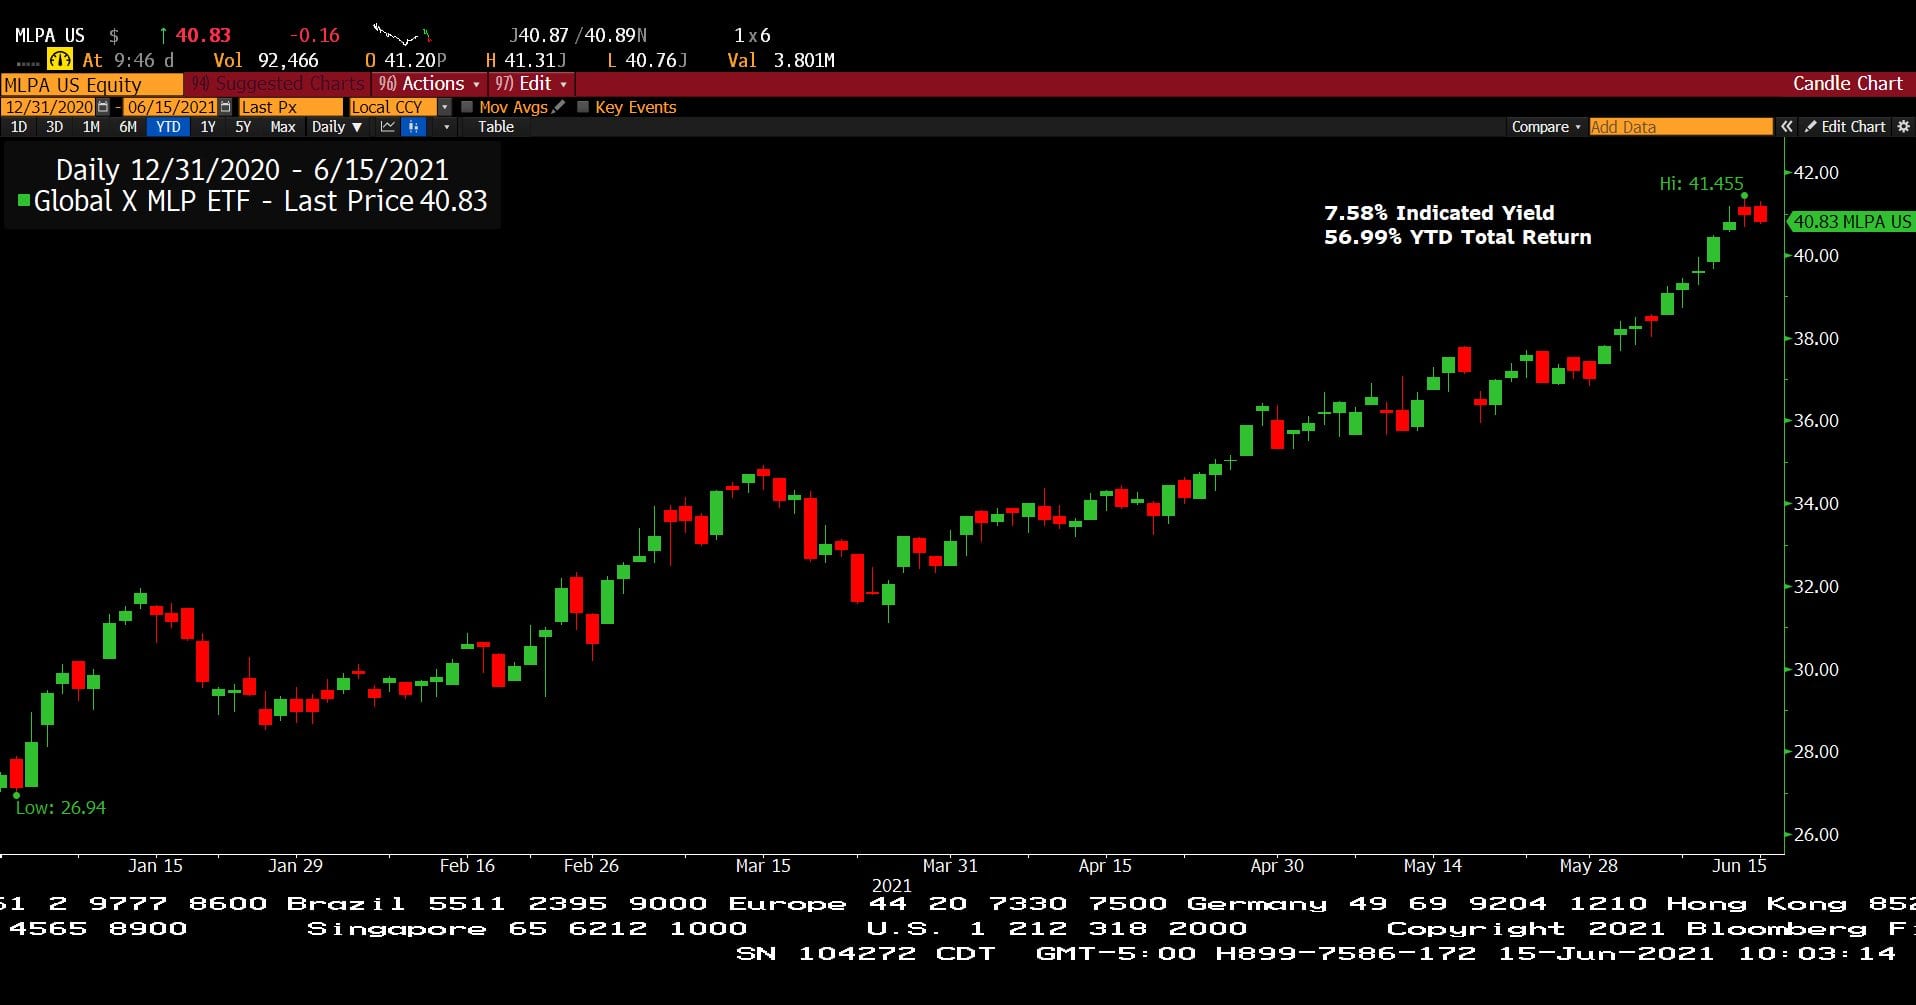Click the 'Hi: 41.455' chart label
Viewport: 1916px width, 1005px height.
(1701, 184)
